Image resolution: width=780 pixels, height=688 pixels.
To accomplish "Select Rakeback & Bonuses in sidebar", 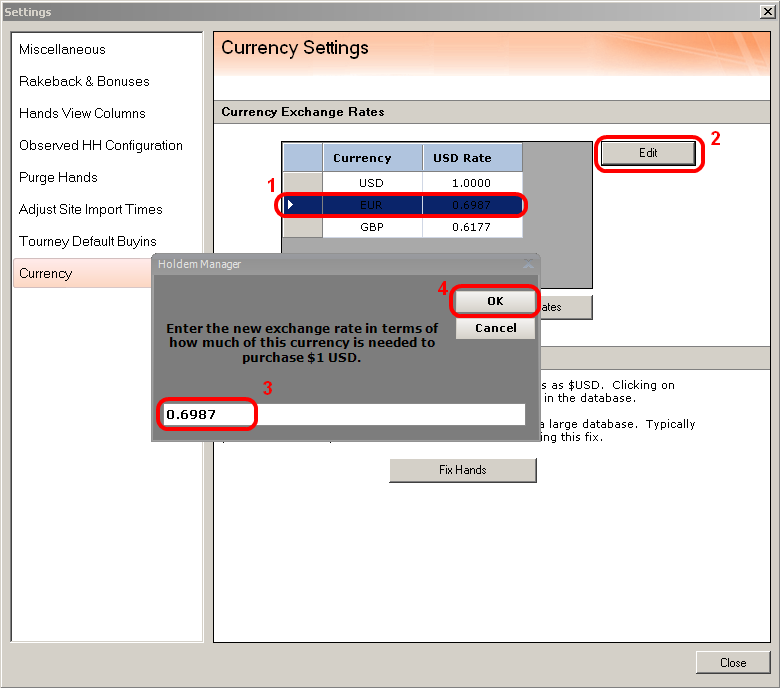I will tap(84, 81).
